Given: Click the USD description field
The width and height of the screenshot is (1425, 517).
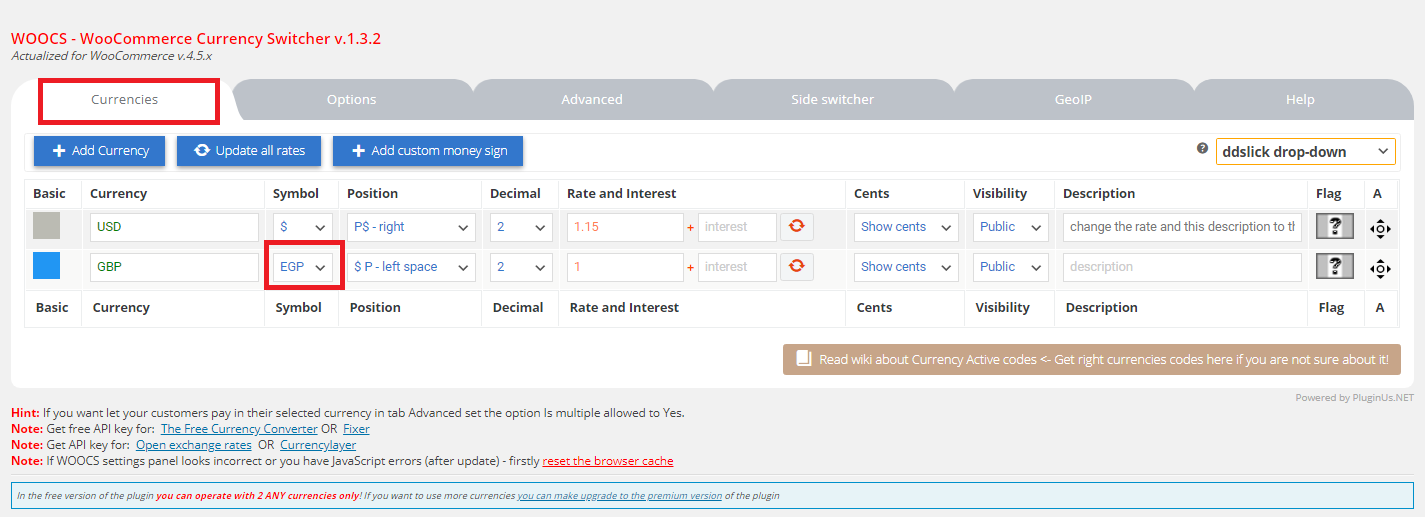Looking at the screenshot, I should point(1182,227).
